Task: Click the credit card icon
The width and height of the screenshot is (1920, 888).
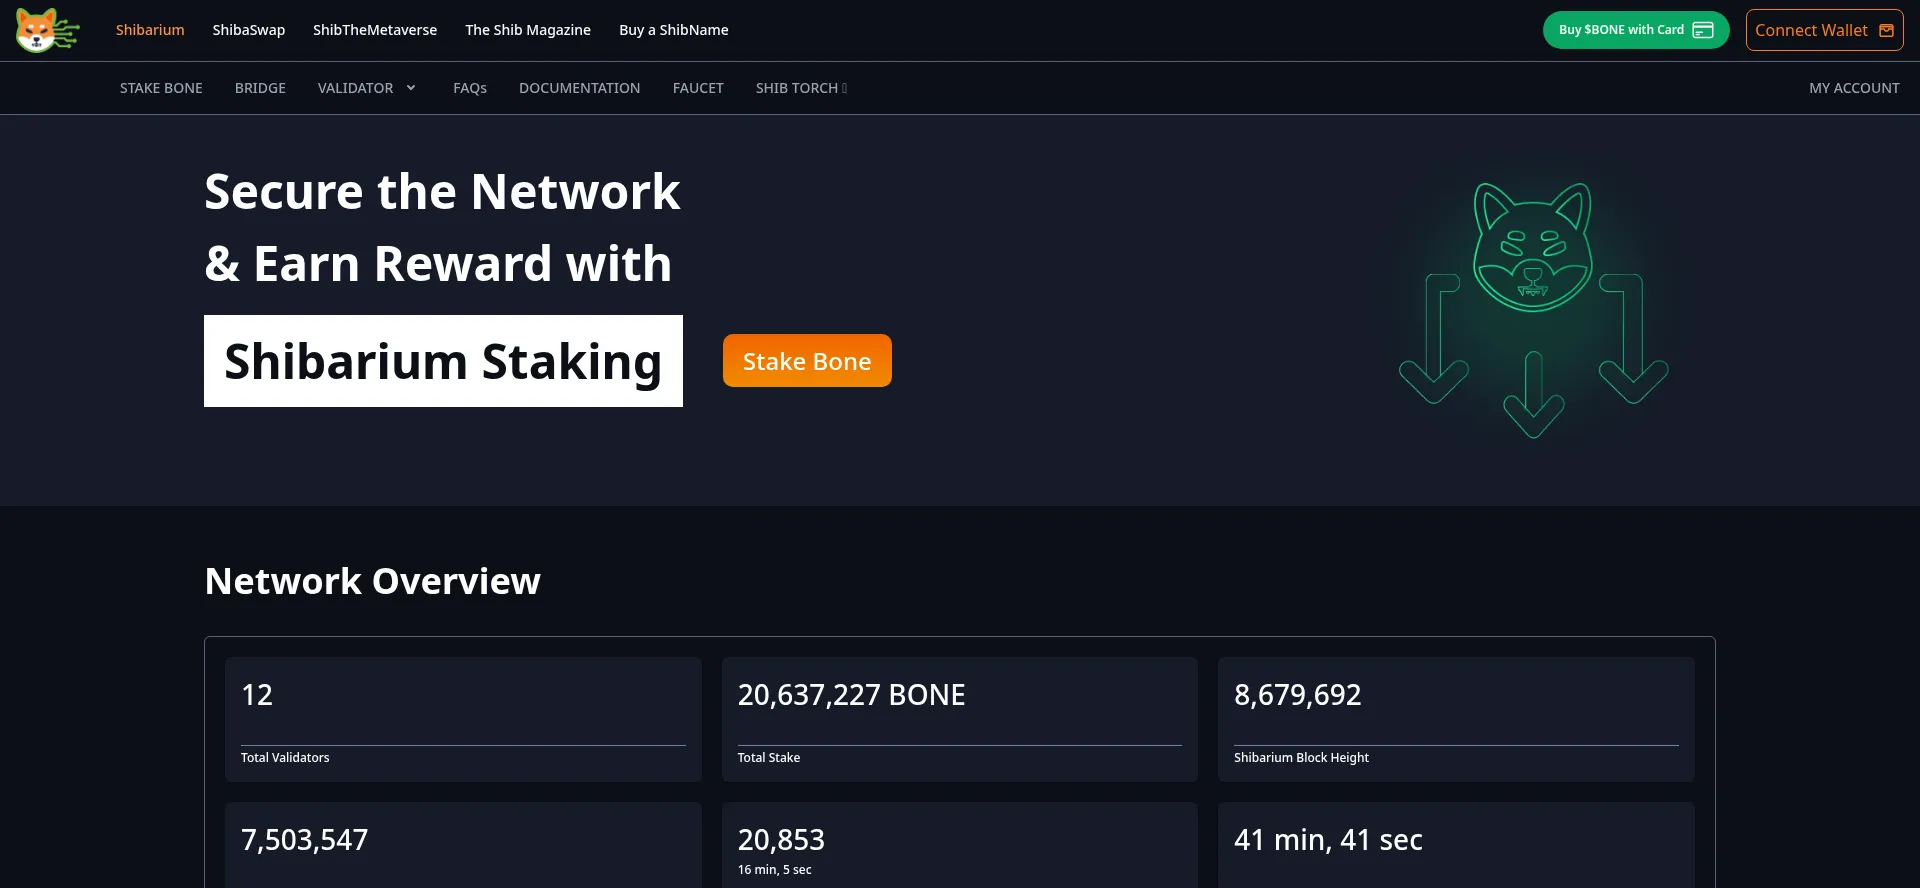Action: coord(1702,30)
